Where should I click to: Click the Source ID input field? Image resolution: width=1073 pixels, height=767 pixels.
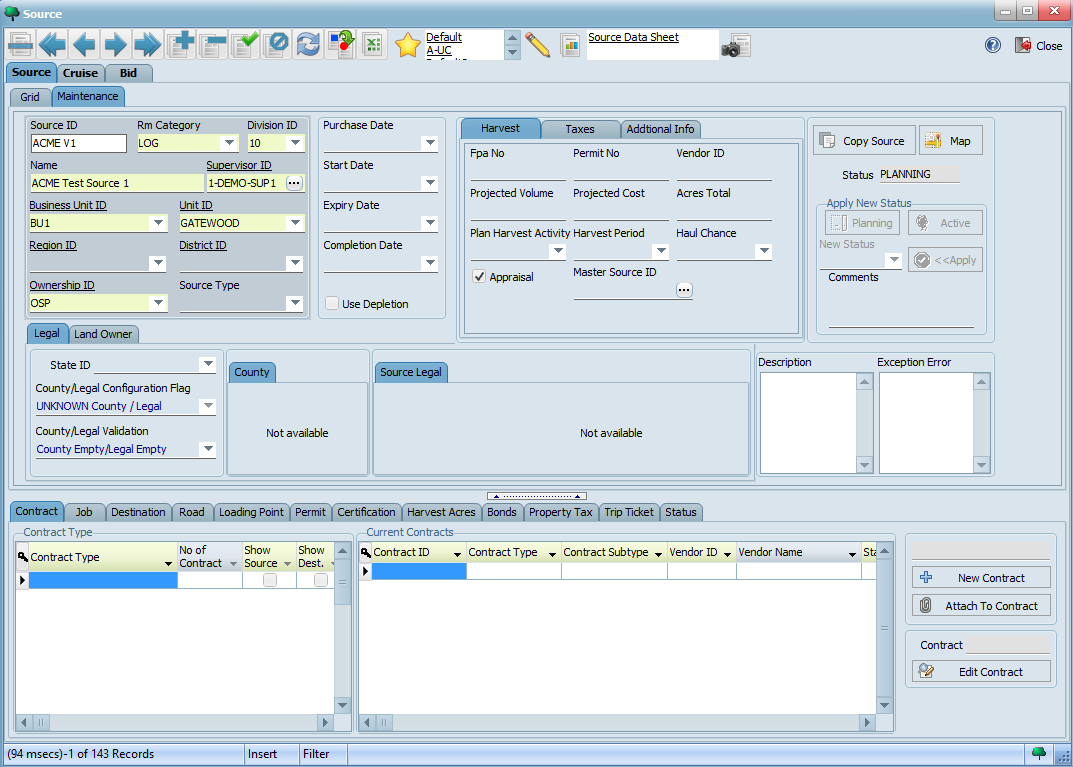click(x=79, y=143)
